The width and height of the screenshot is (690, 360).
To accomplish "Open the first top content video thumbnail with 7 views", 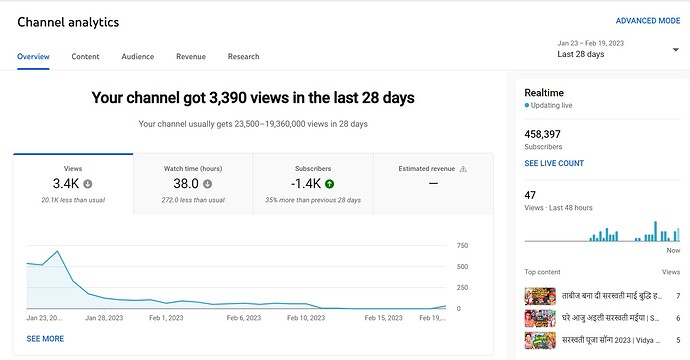I will point(540,296).
